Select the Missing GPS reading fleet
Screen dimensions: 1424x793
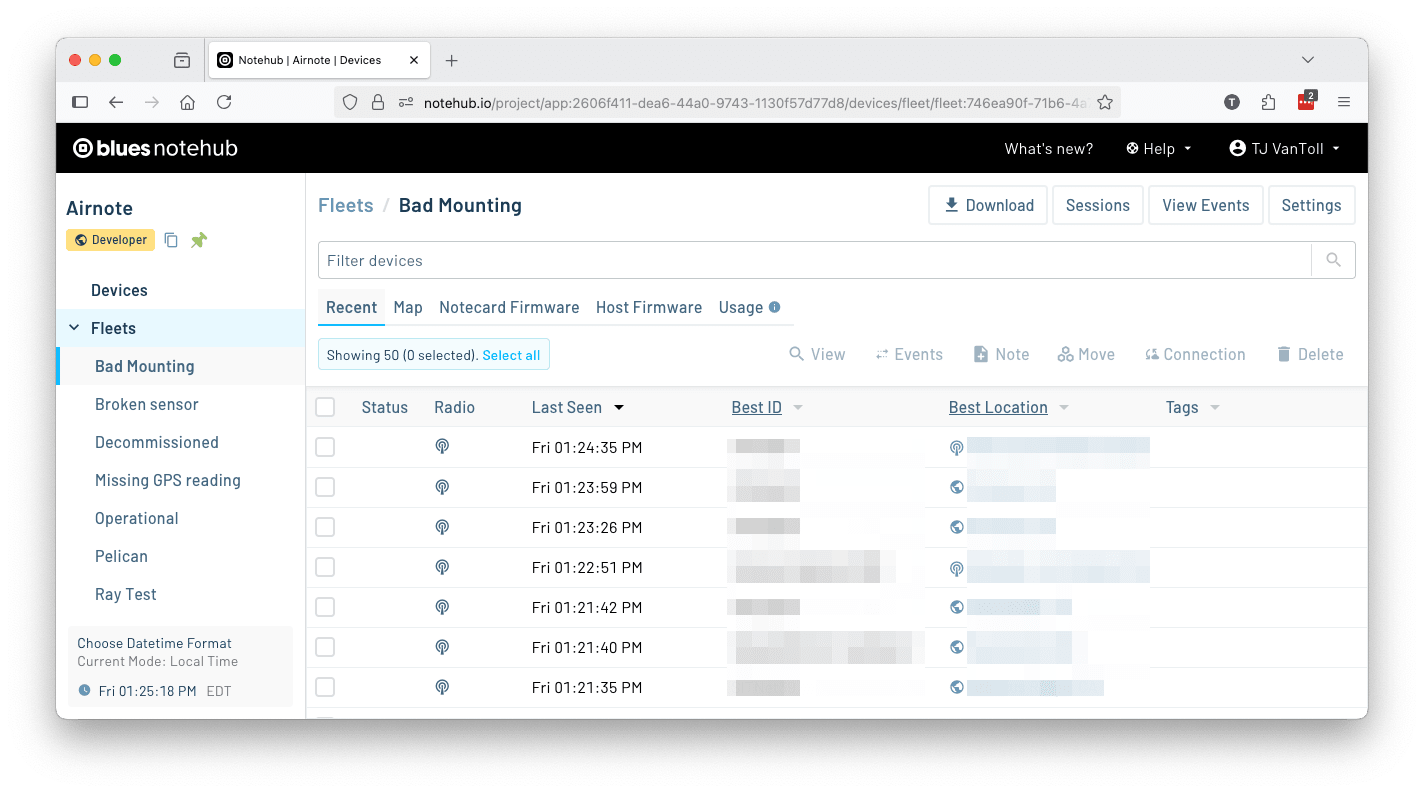(x=168, y=480)
